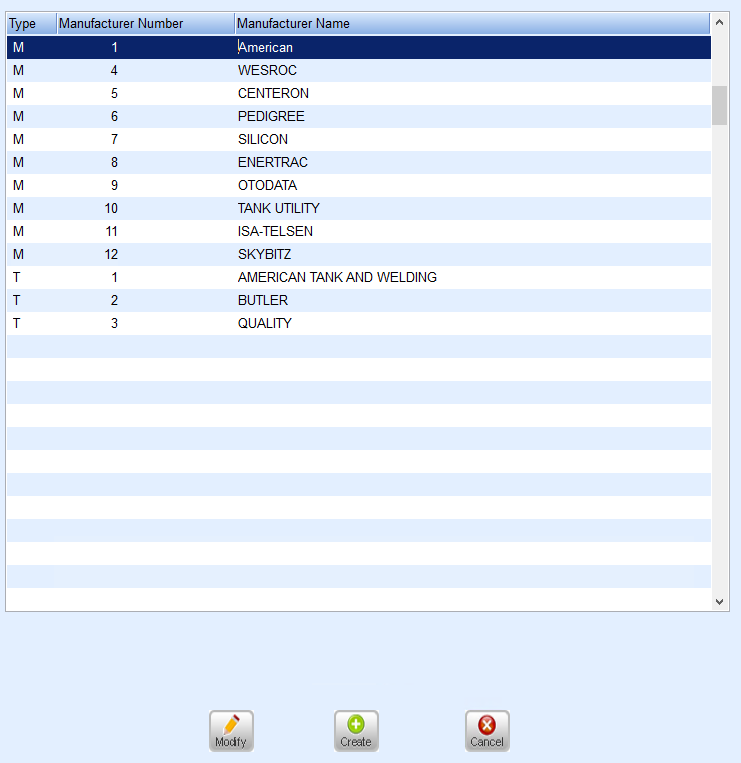Select the WESROC row
The width and height of the screenshot is (741, 763).
[x=359, y=71]
